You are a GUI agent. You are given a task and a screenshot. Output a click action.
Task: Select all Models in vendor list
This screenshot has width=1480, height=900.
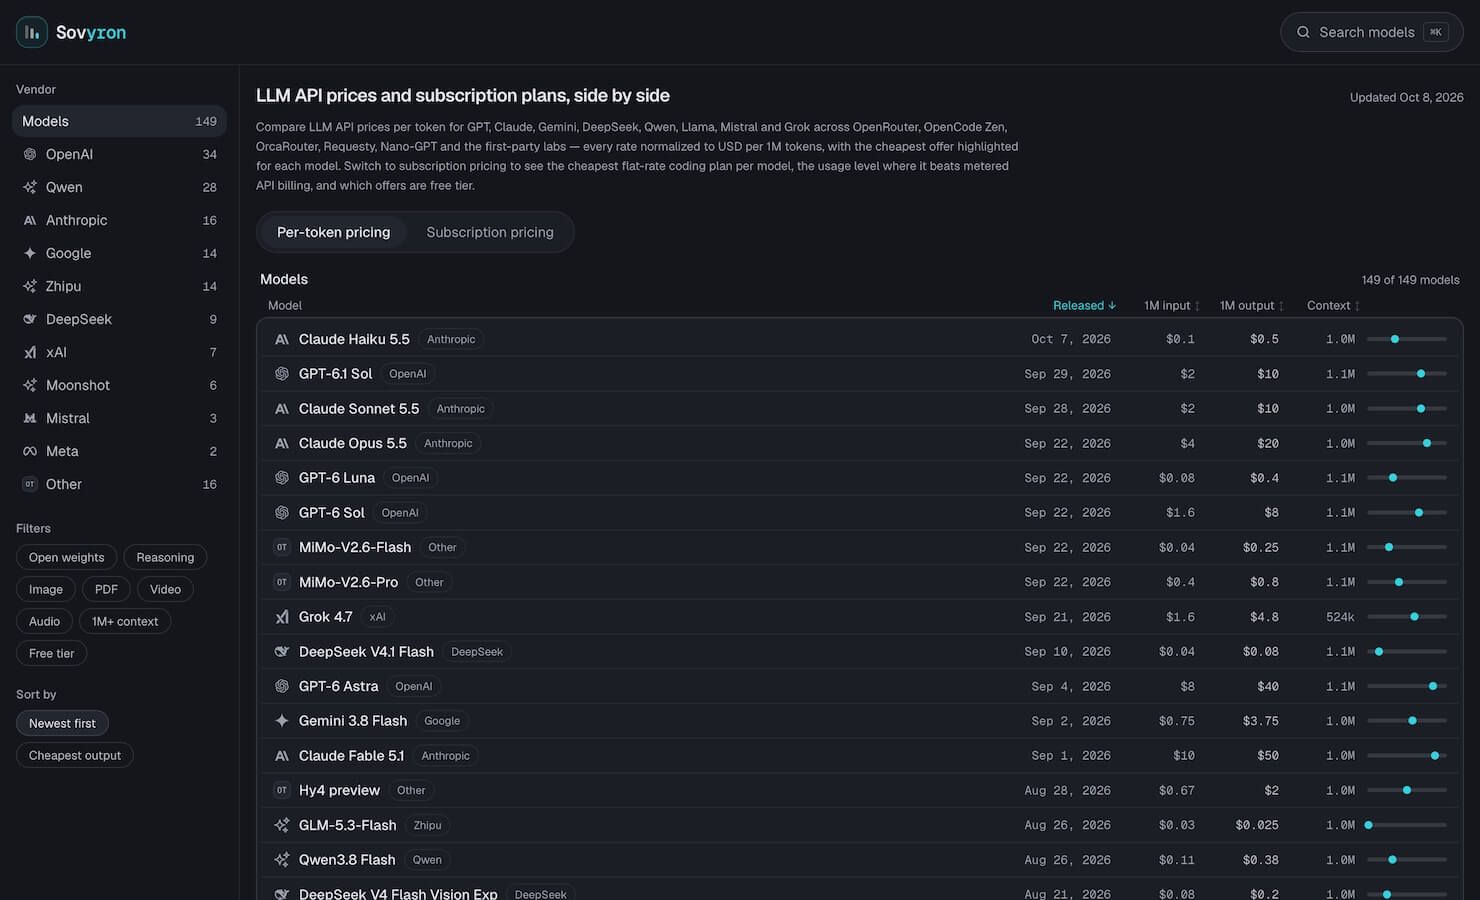tap(119, 121)
